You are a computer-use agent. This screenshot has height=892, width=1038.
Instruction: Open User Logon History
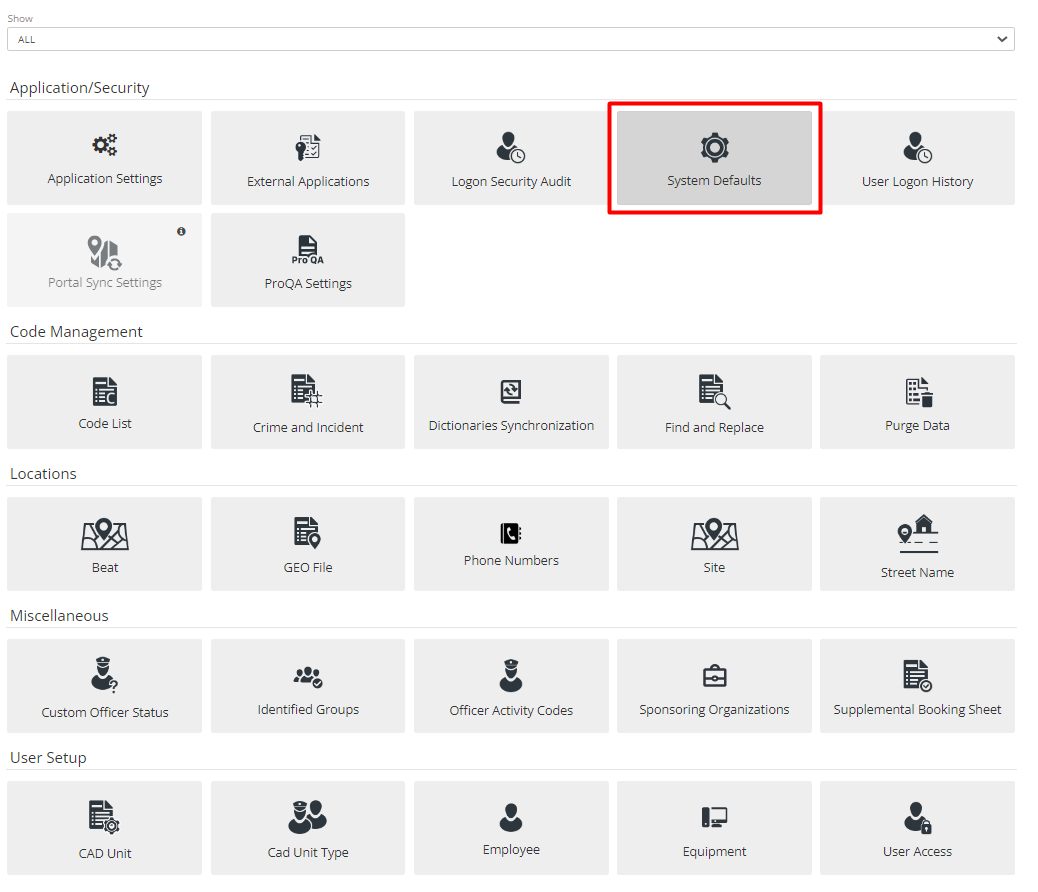pos(917,157)
